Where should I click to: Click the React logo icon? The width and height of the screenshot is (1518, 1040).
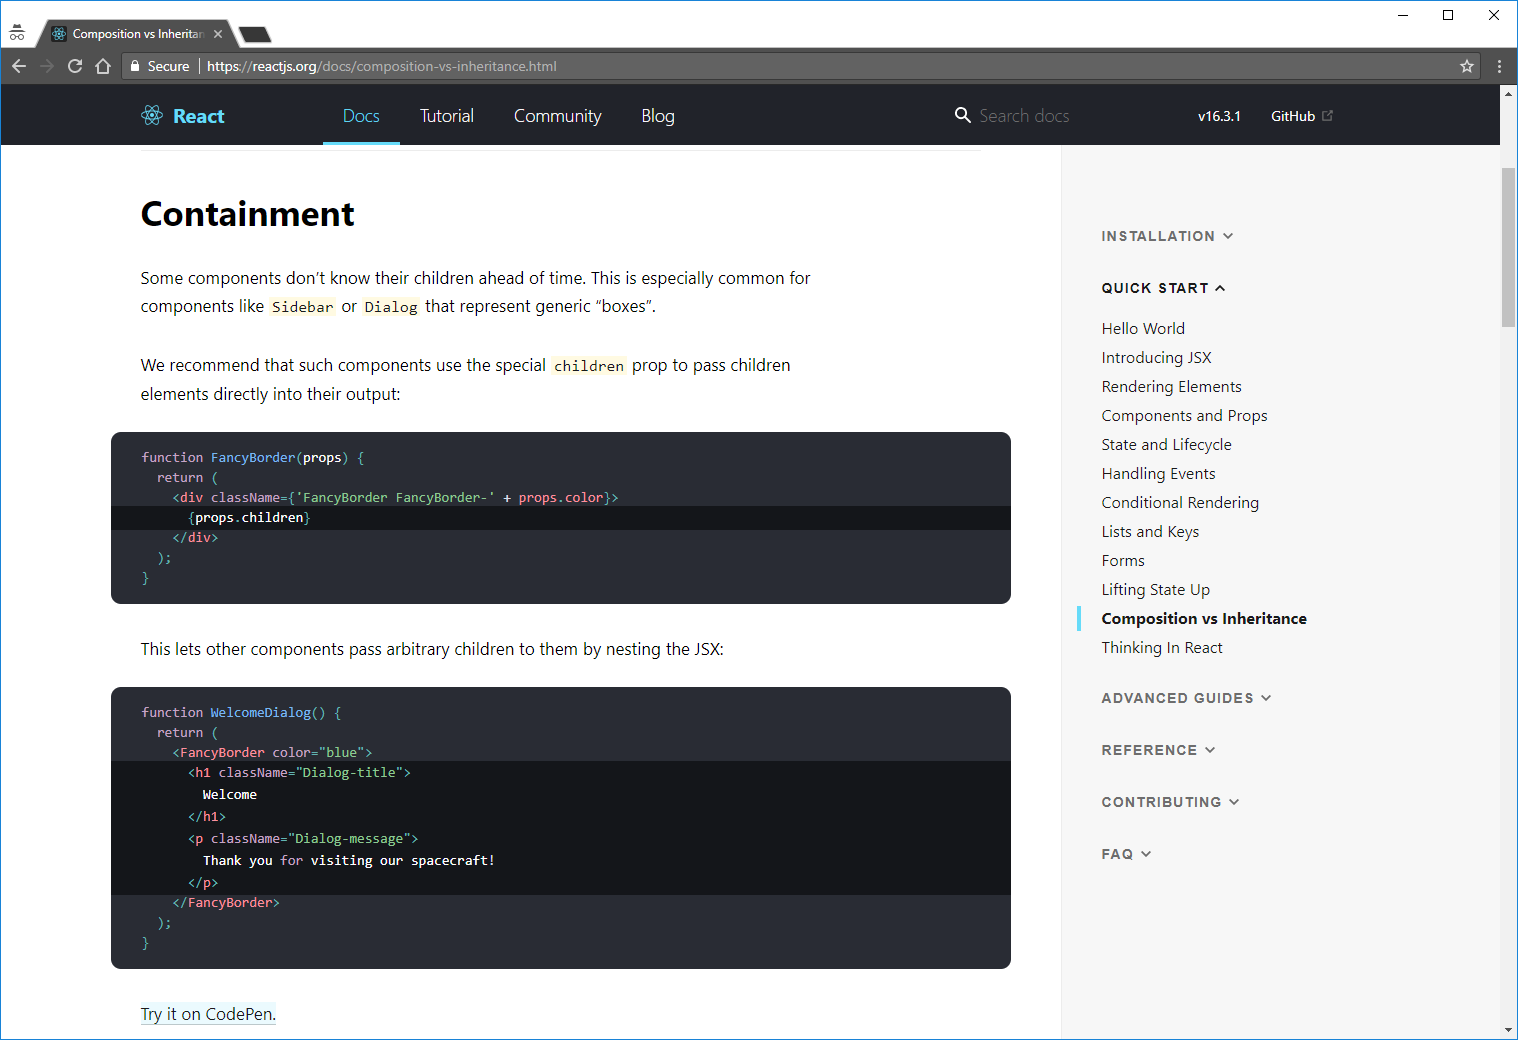pyautogui.click(x=152, y=115)
